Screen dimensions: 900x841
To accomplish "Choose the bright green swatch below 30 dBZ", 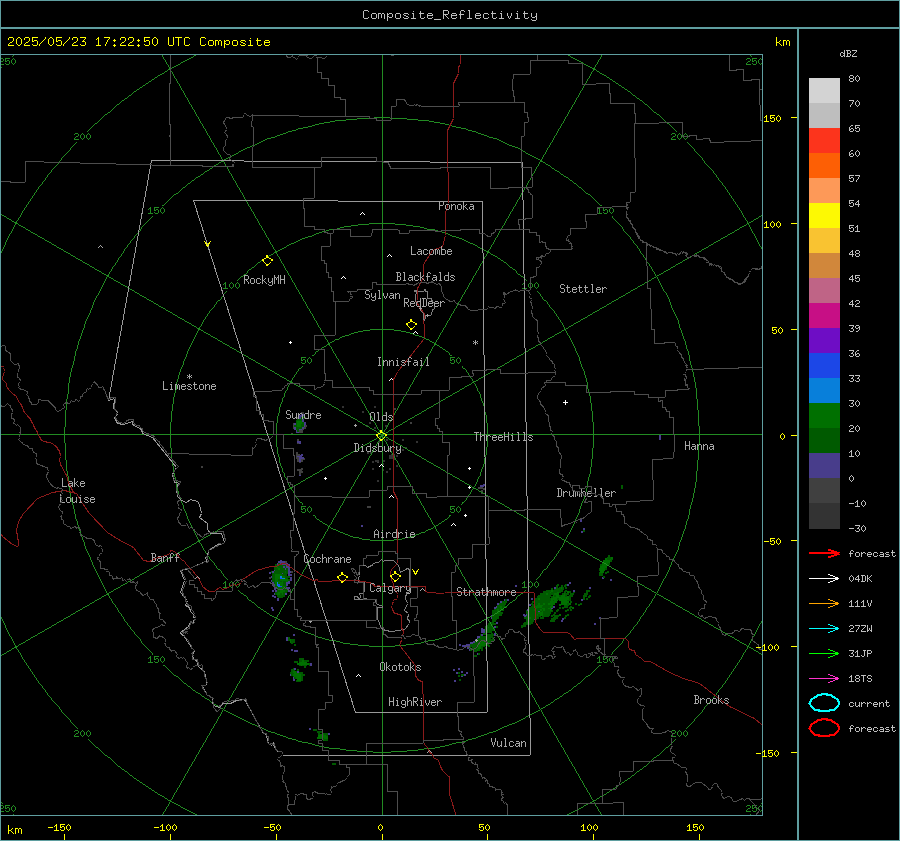I will (x=824, y=415).
